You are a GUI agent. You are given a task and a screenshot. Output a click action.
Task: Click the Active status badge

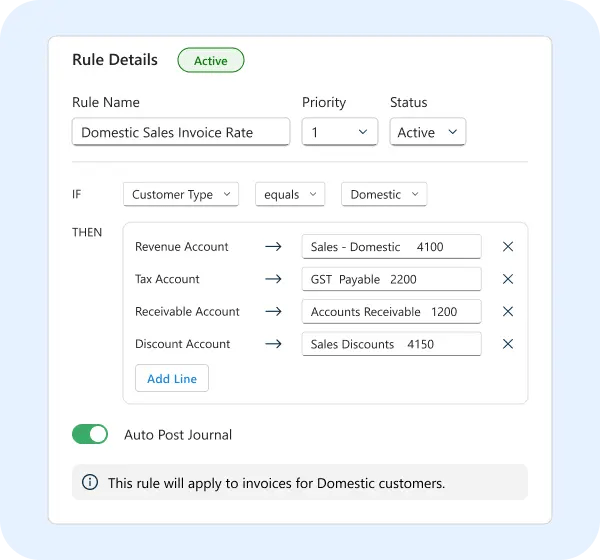click(211, 60)
